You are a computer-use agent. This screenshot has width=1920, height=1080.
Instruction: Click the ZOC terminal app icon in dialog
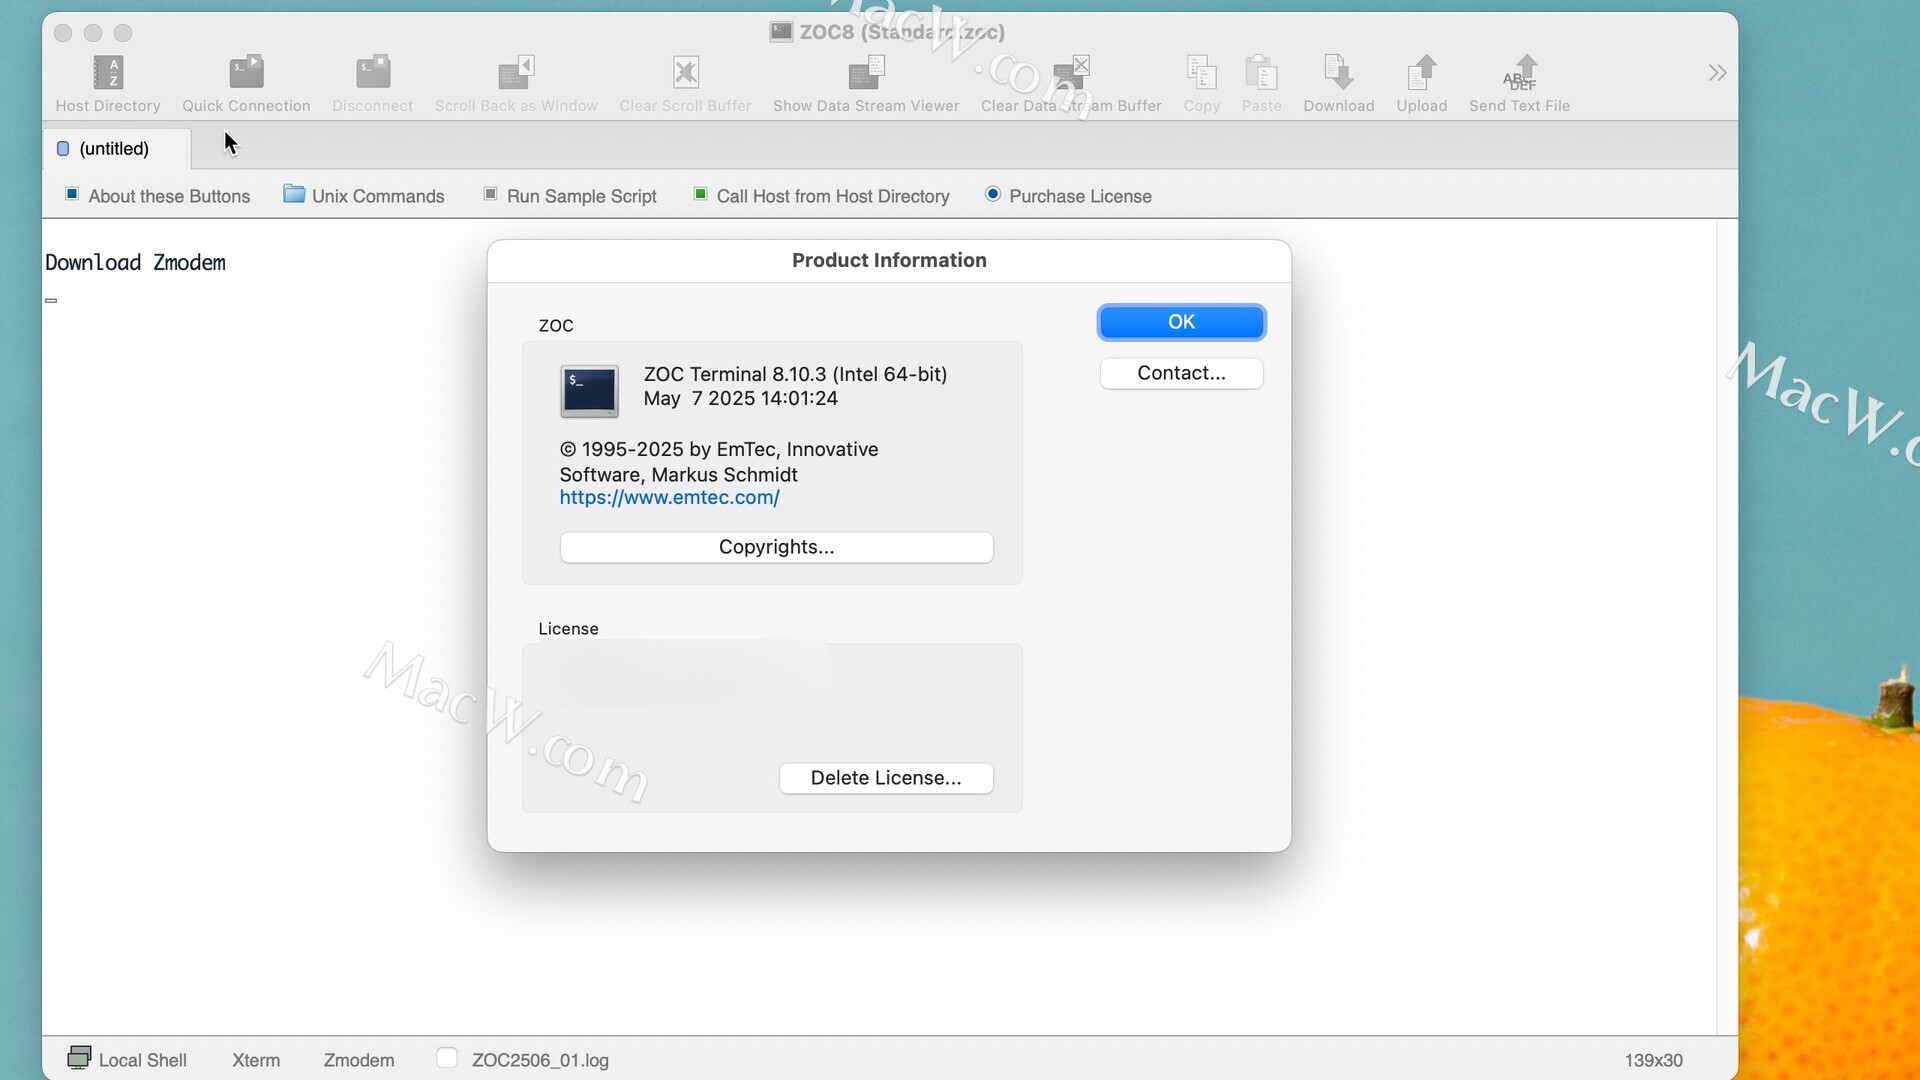tap(589, 391)
